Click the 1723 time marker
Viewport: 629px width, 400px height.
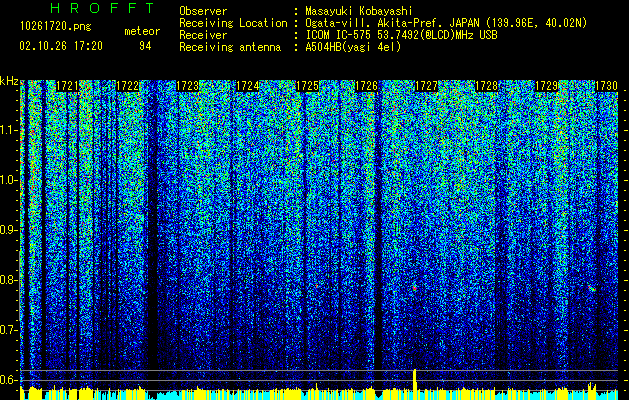[x=187, y=86]
